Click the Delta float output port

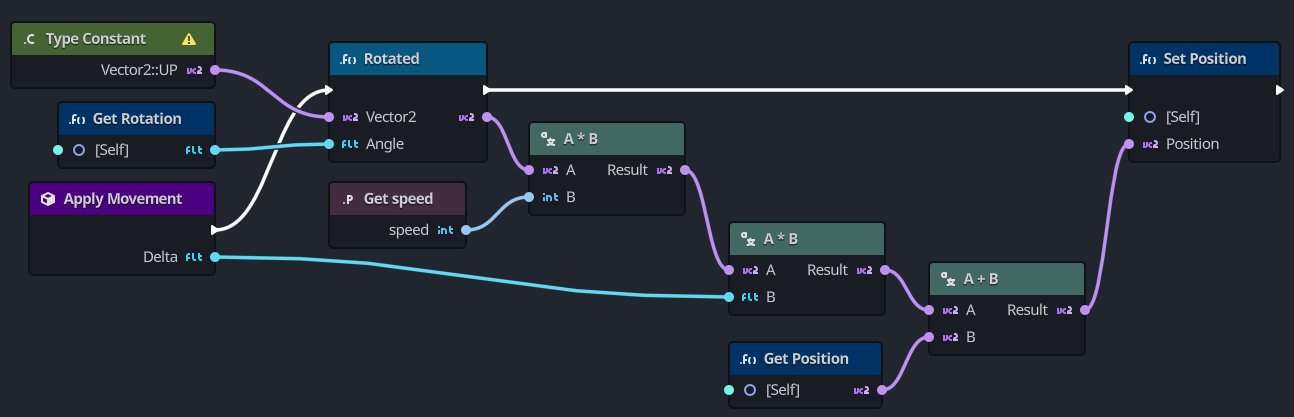[215, 257]
